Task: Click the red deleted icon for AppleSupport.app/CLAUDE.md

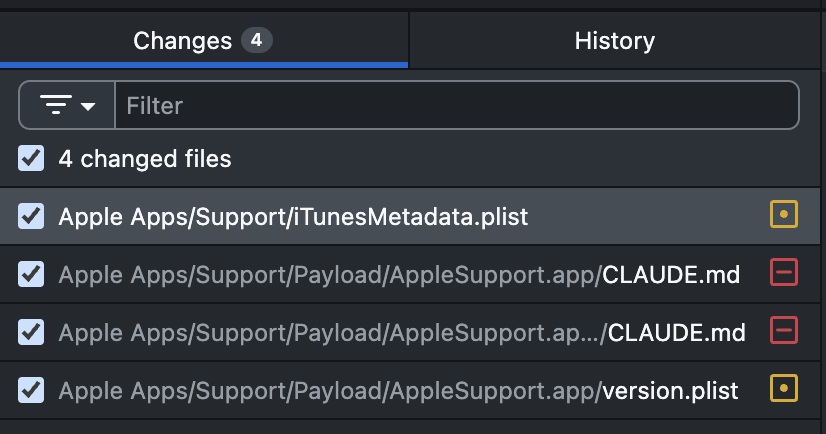Action: tap(784, 272)
